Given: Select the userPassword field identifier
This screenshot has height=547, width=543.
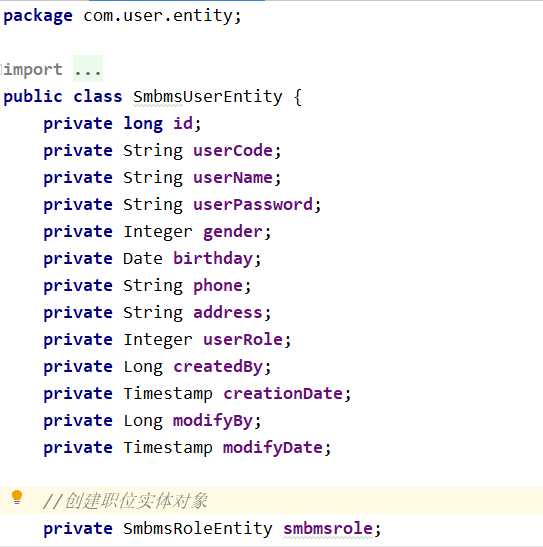Looking at the screenshot, I should tap(253, 205).
